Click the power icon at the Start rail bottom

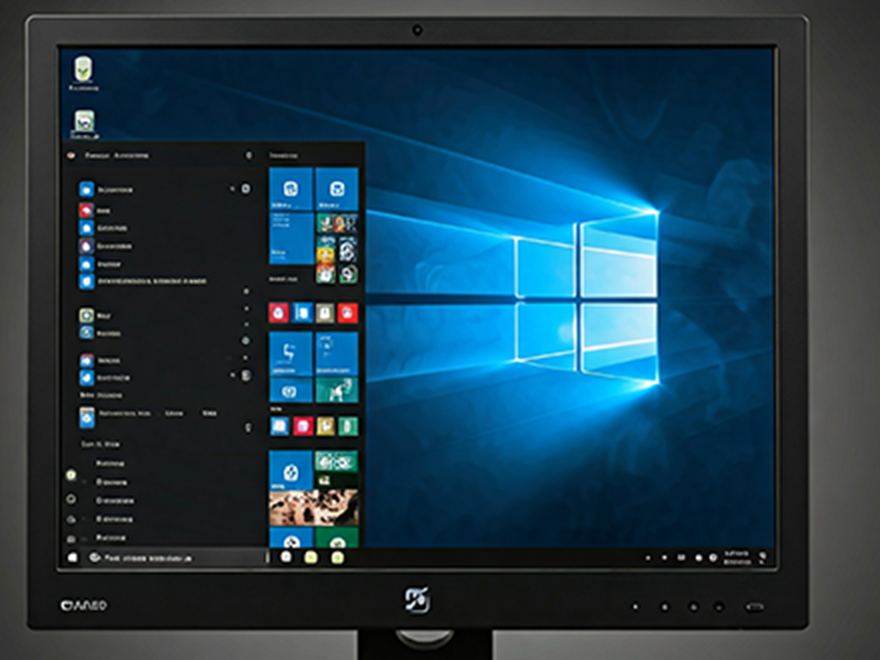click(71, 538)
